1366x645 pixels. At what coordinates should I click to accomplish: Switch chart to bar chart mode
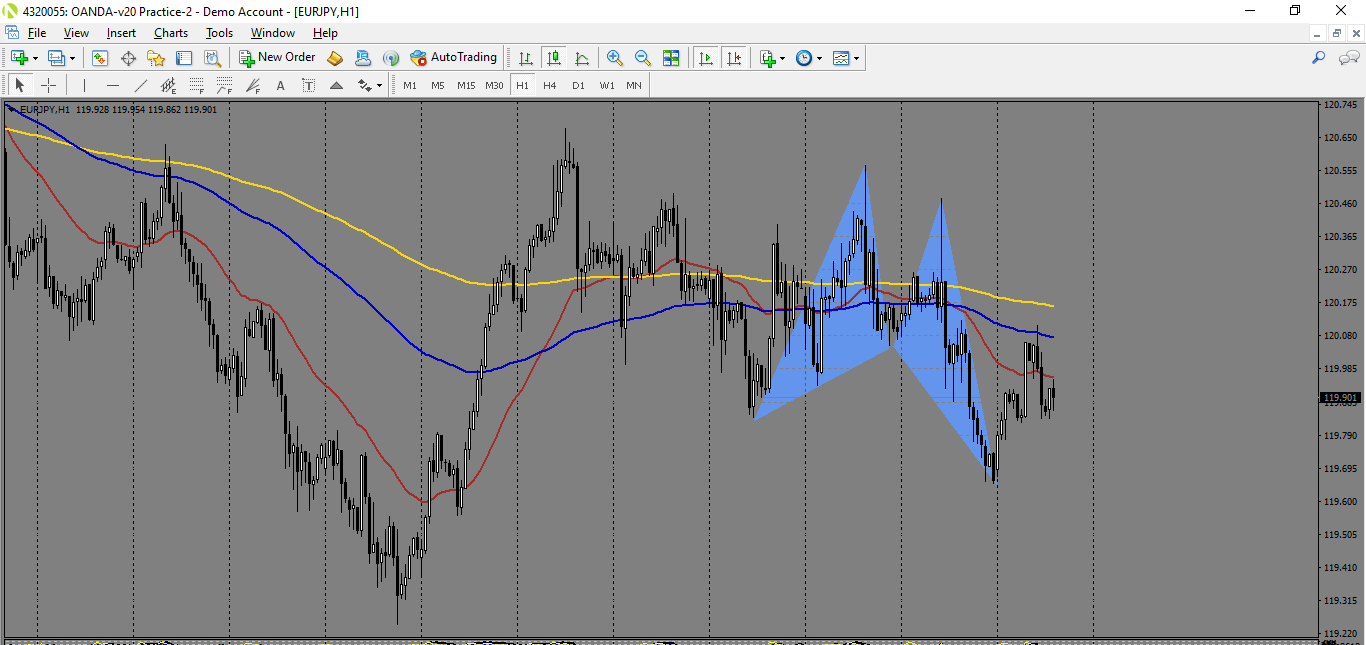[525, 58]
